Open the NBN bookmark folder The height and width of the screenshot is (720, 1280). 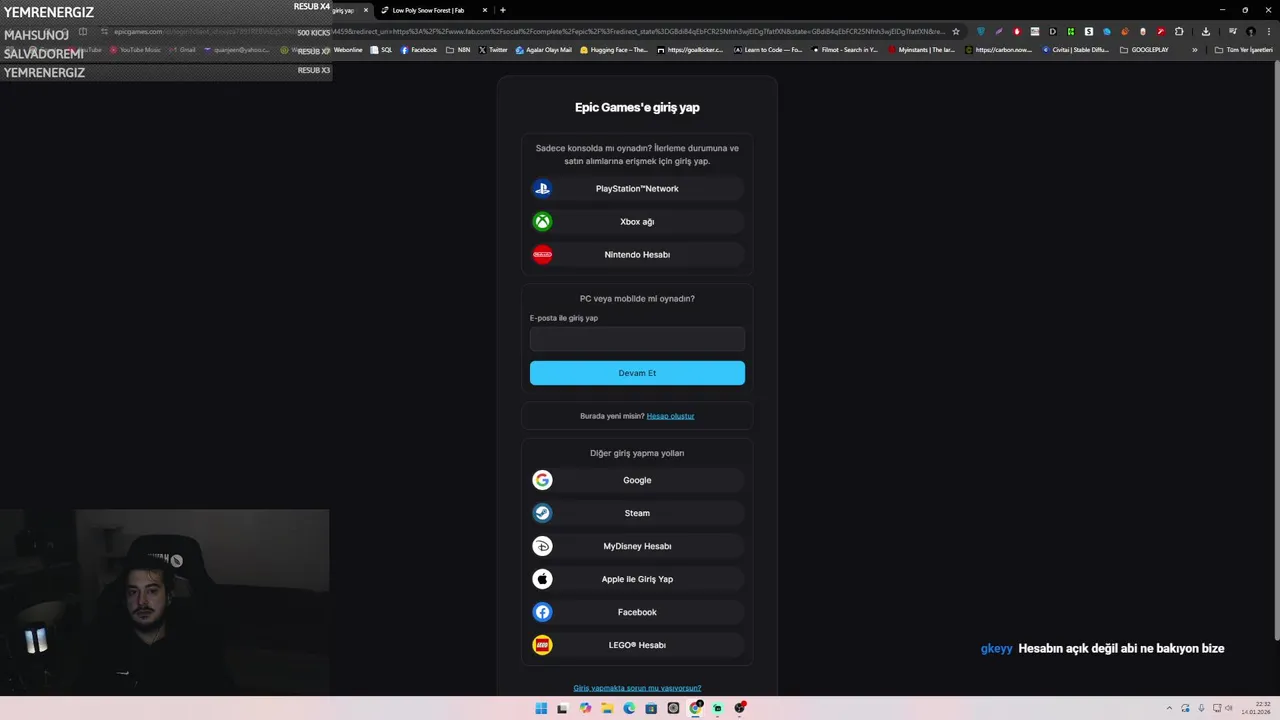click(458, 49)
